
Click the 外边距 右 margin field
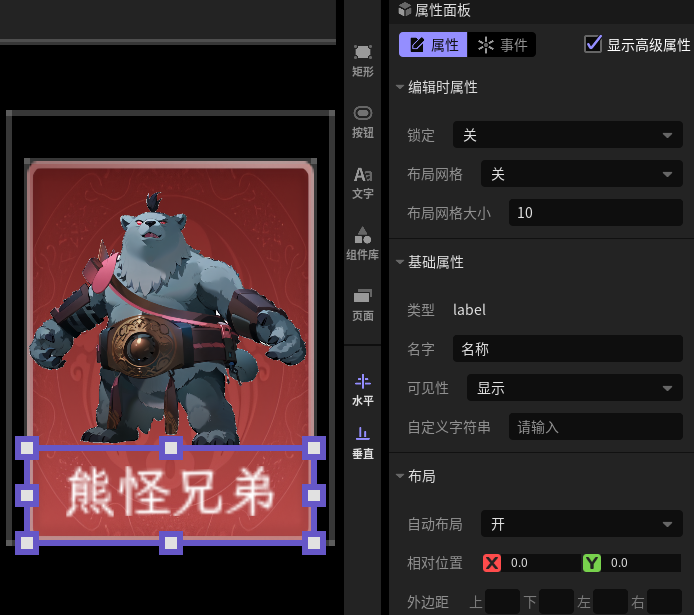(664, 602)
